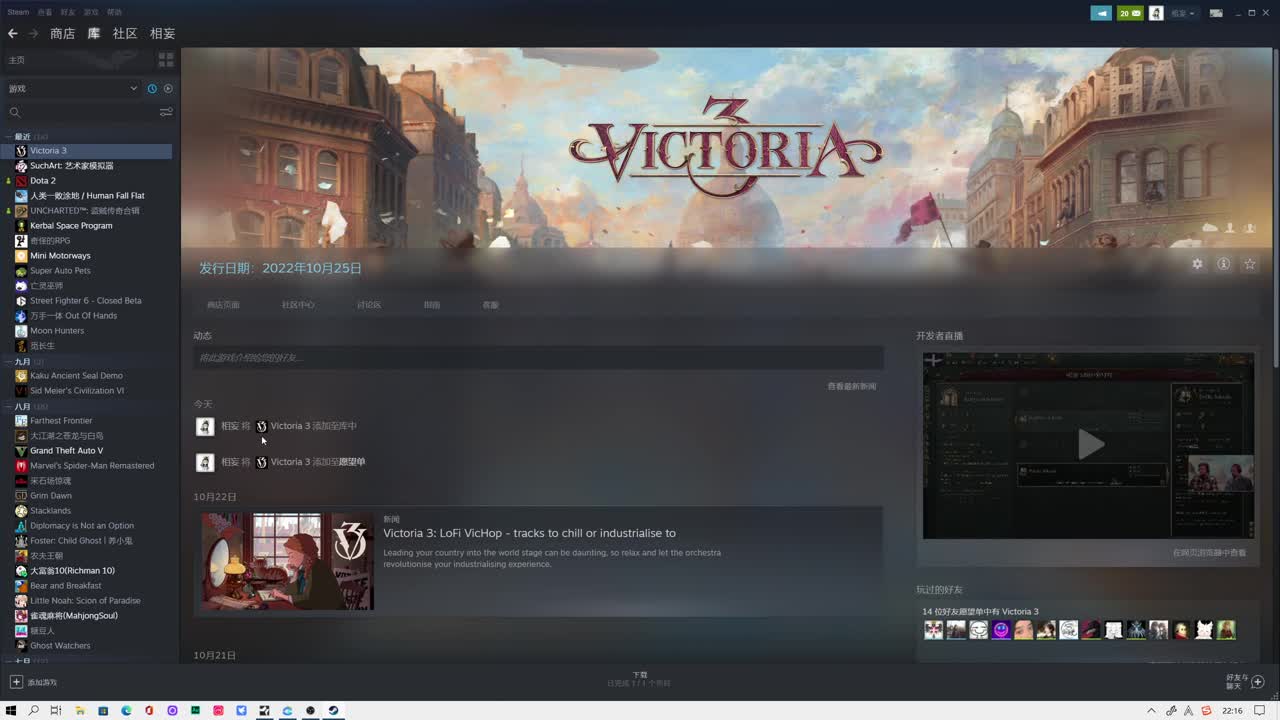Open the 相妄 profile tab
Image resolution: width=1280 pixels, height=720 pixels.
(x=162, y=33)
